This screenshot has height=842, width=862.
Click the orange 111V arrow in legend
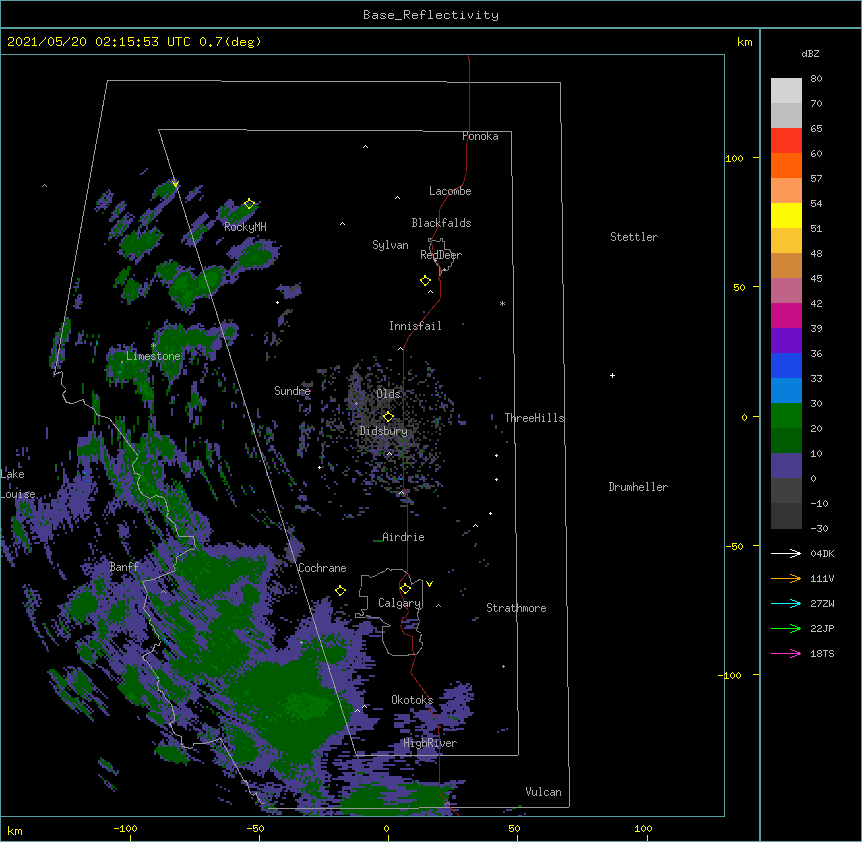coord(786,578)
